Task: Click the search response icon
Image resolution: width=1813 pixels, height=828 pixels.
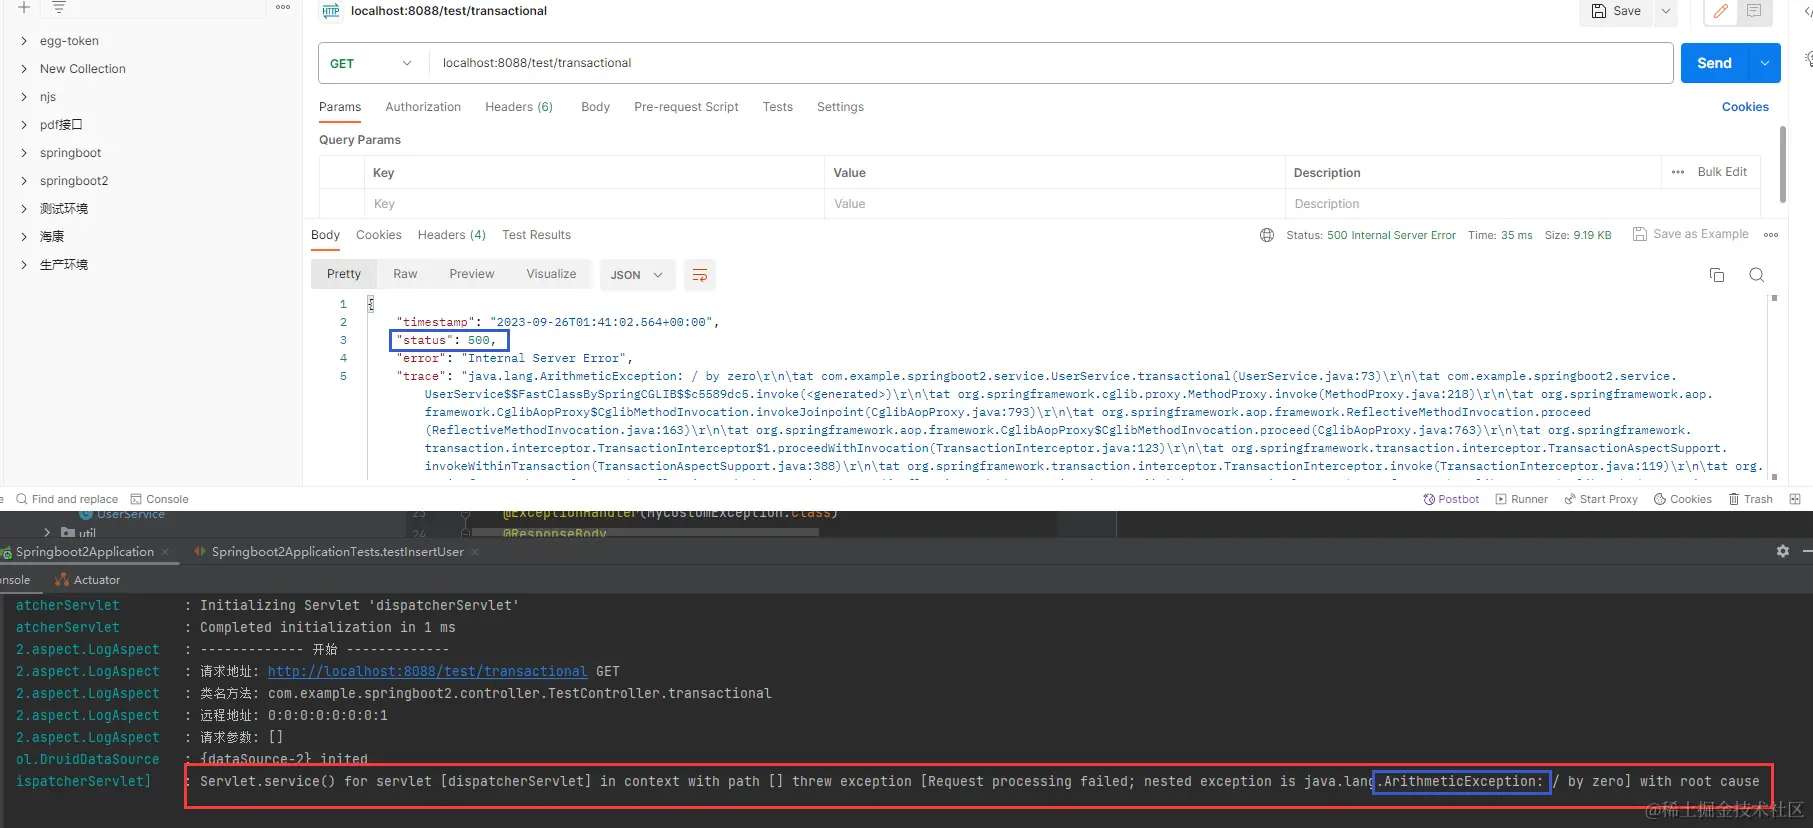Action: point(1756,275)
